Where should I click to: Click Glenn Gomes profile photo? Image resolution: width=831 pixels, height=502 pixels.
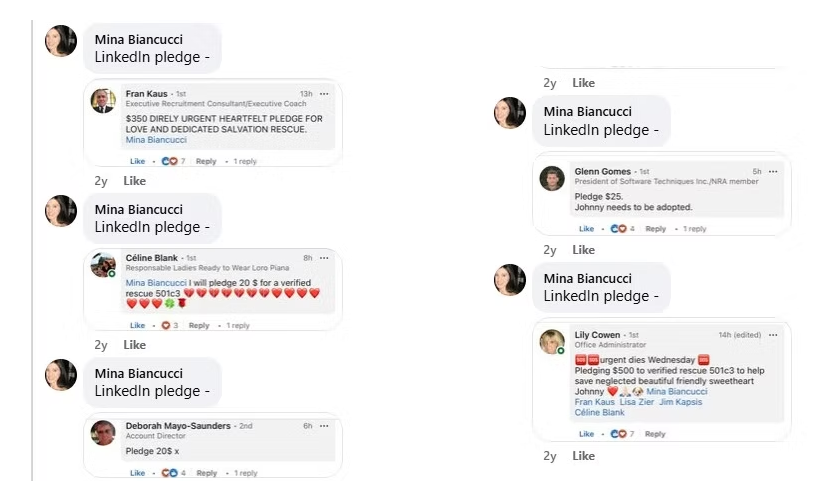tap(552, 179)
